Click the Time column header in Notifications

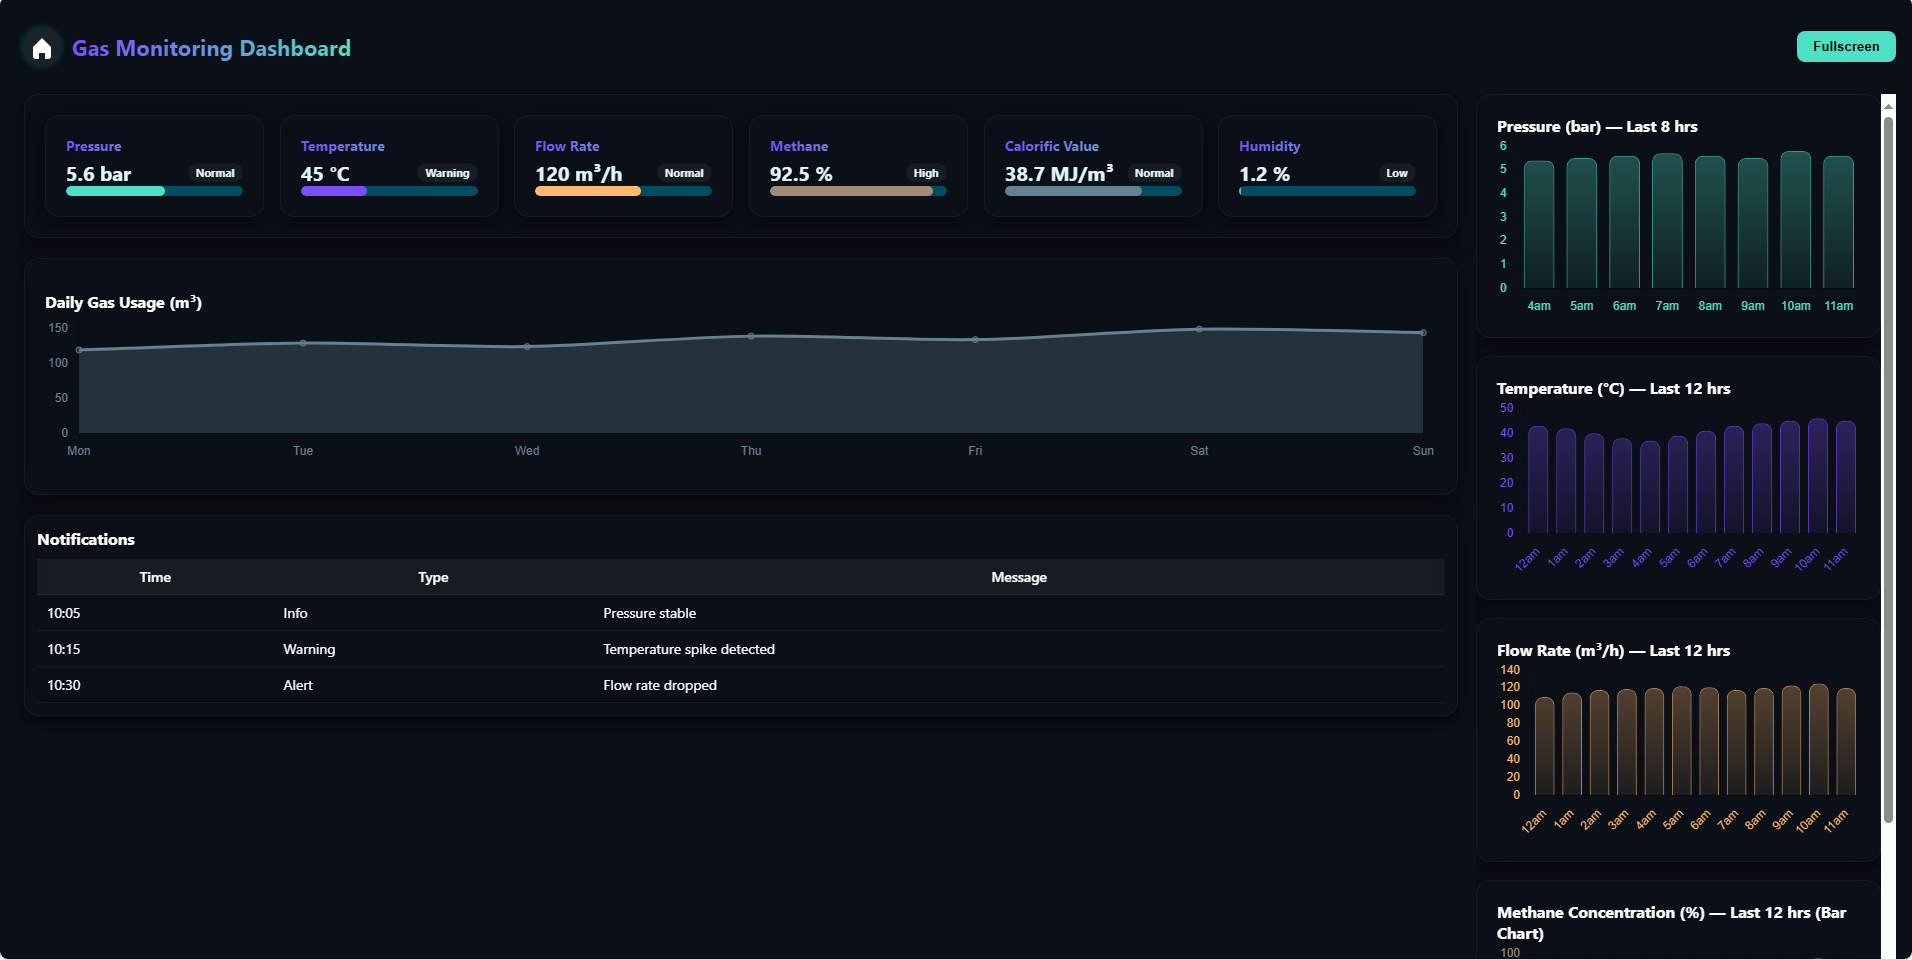[x=155, y=577]
